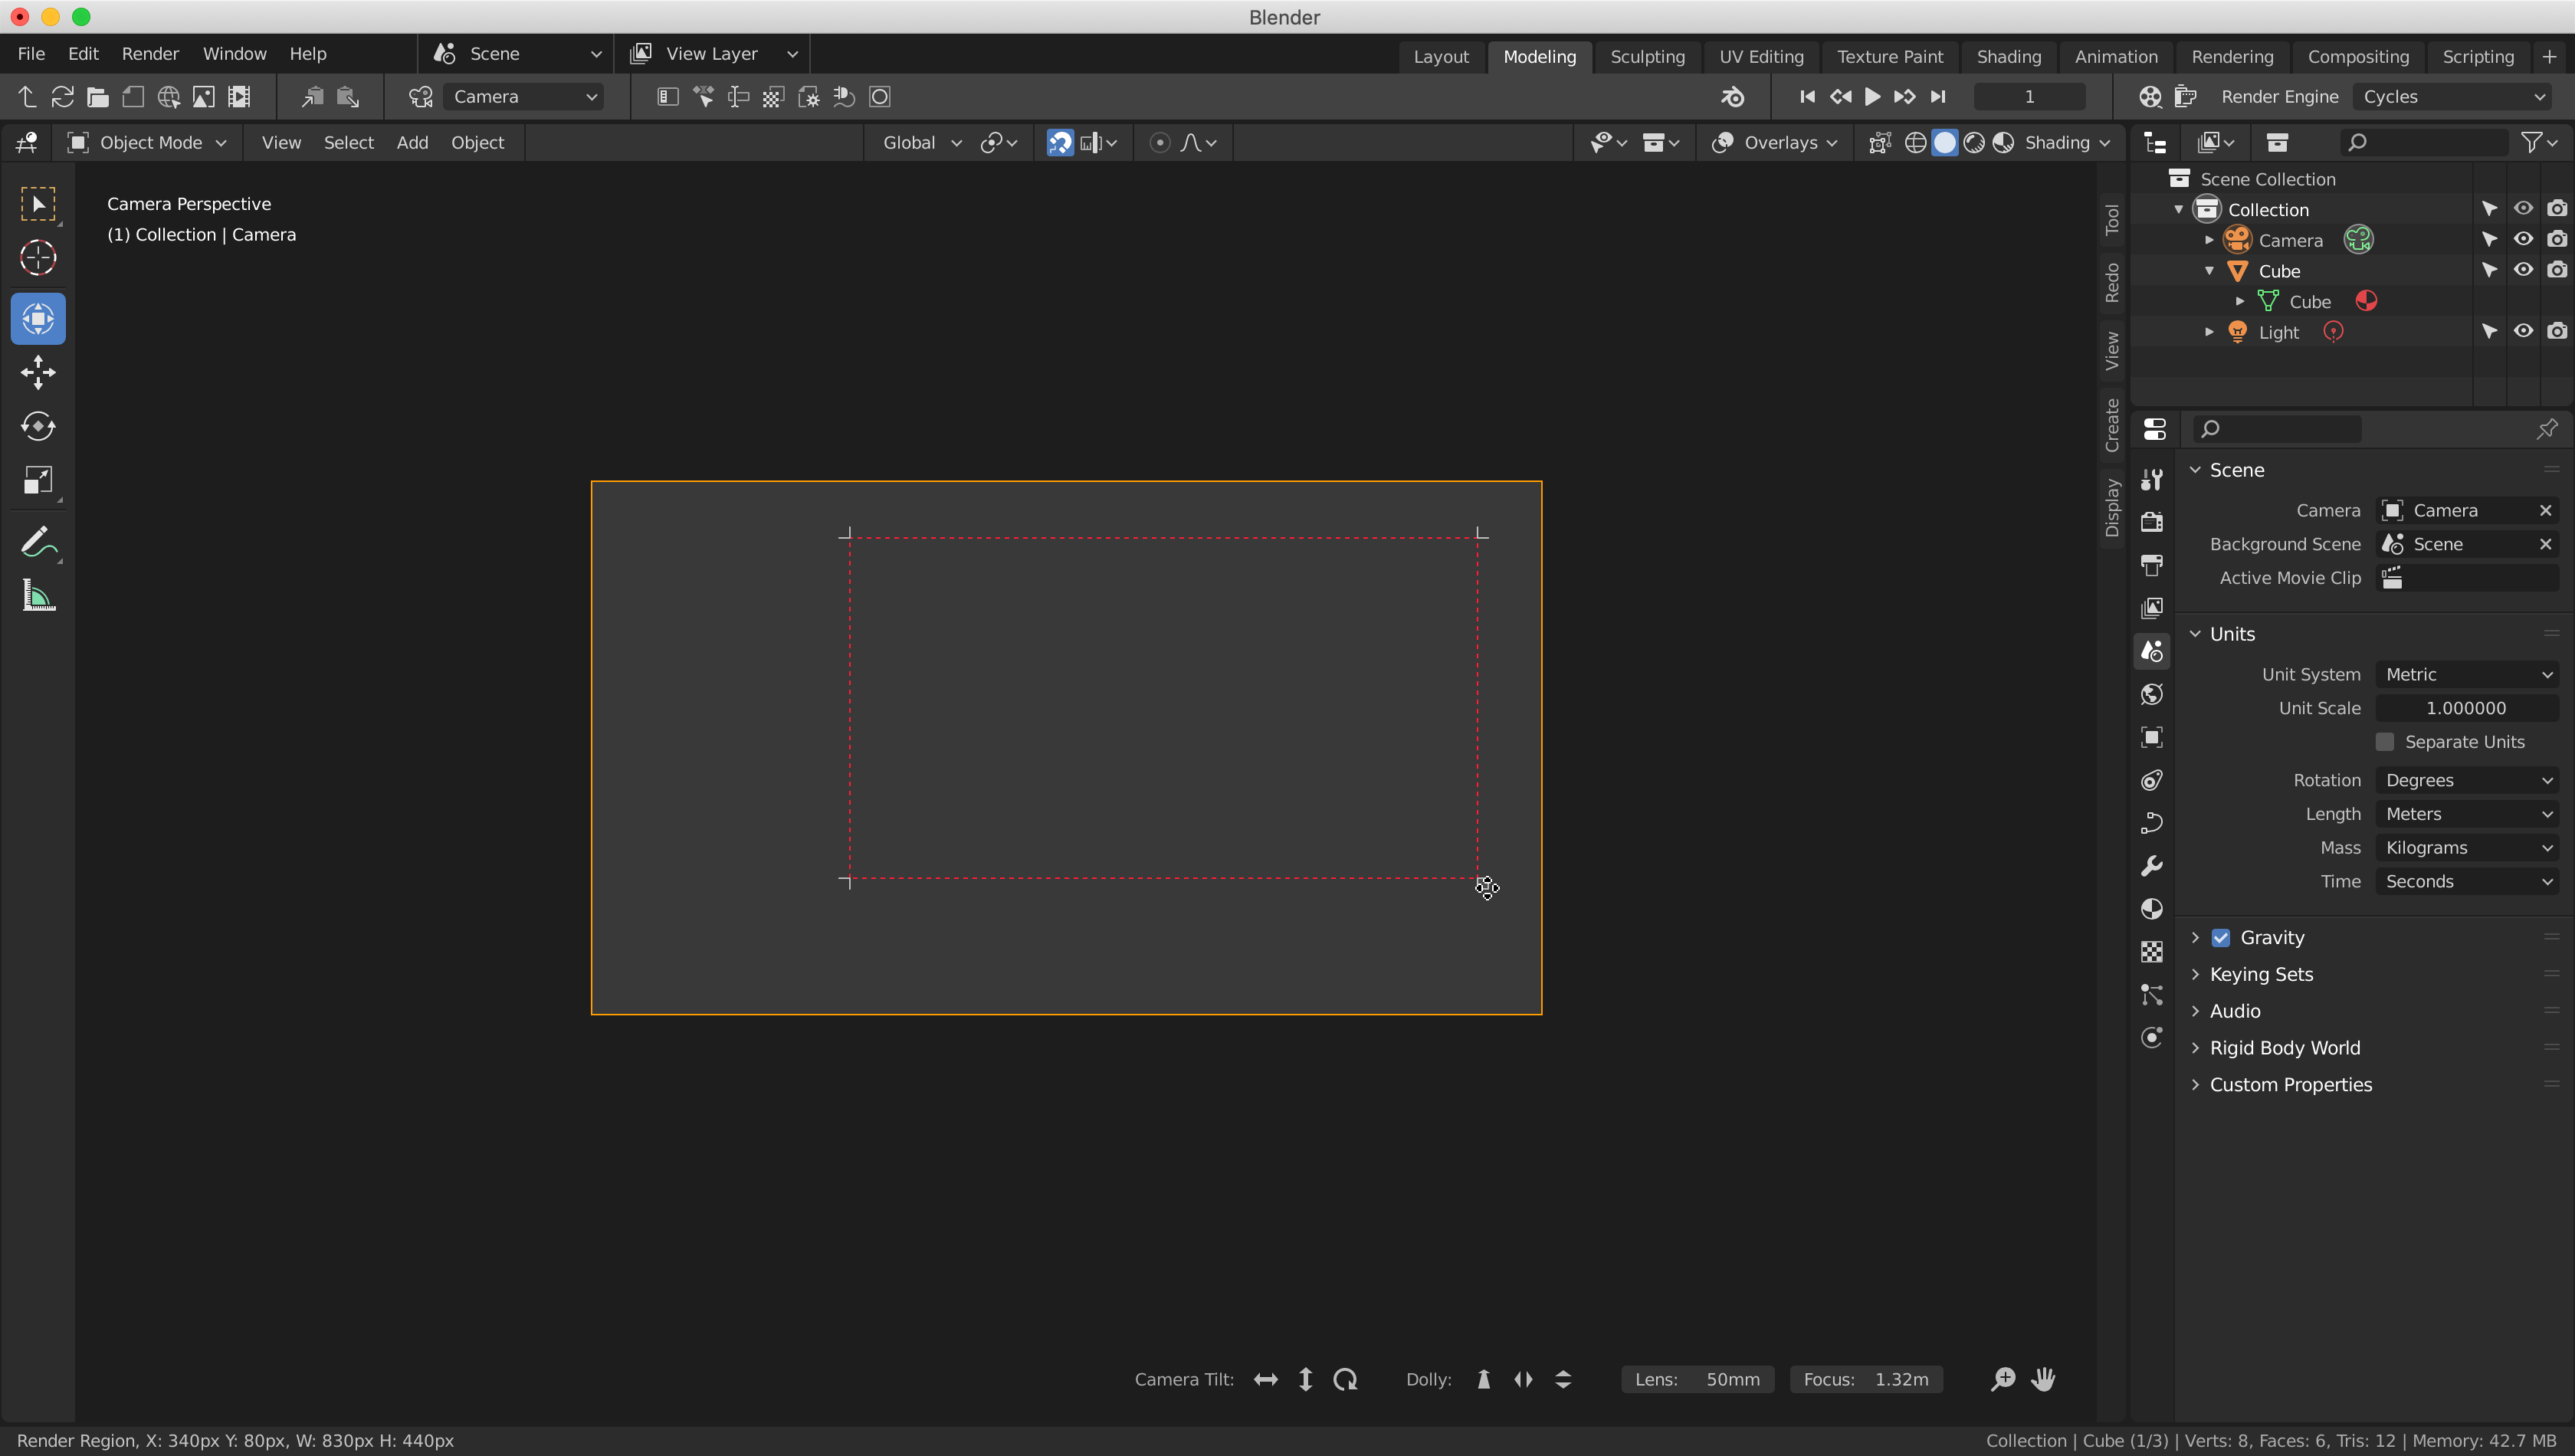Click the Measure tool icon

tap(39, 596)
